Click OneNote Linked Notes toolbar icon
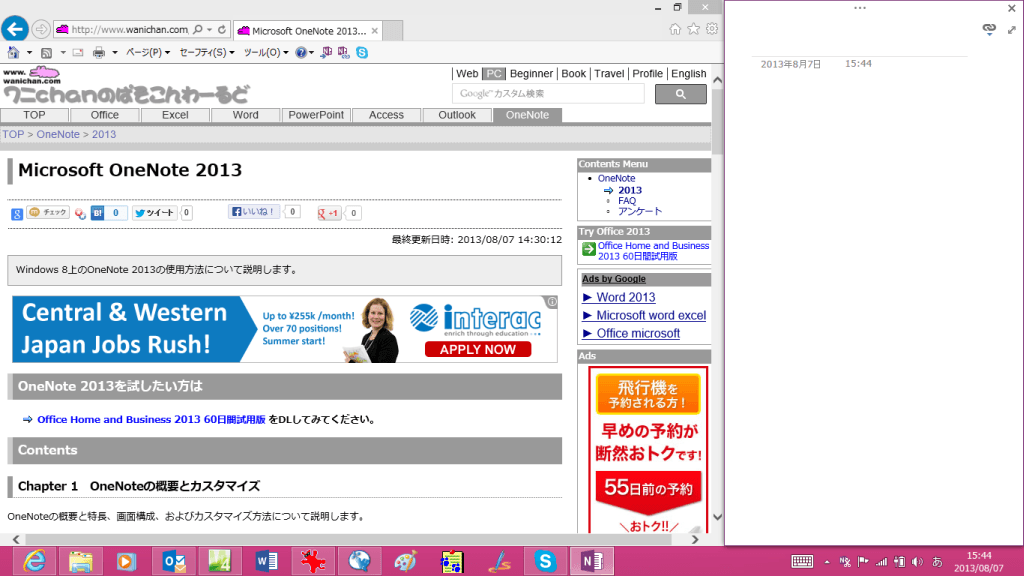 point(344,52)
